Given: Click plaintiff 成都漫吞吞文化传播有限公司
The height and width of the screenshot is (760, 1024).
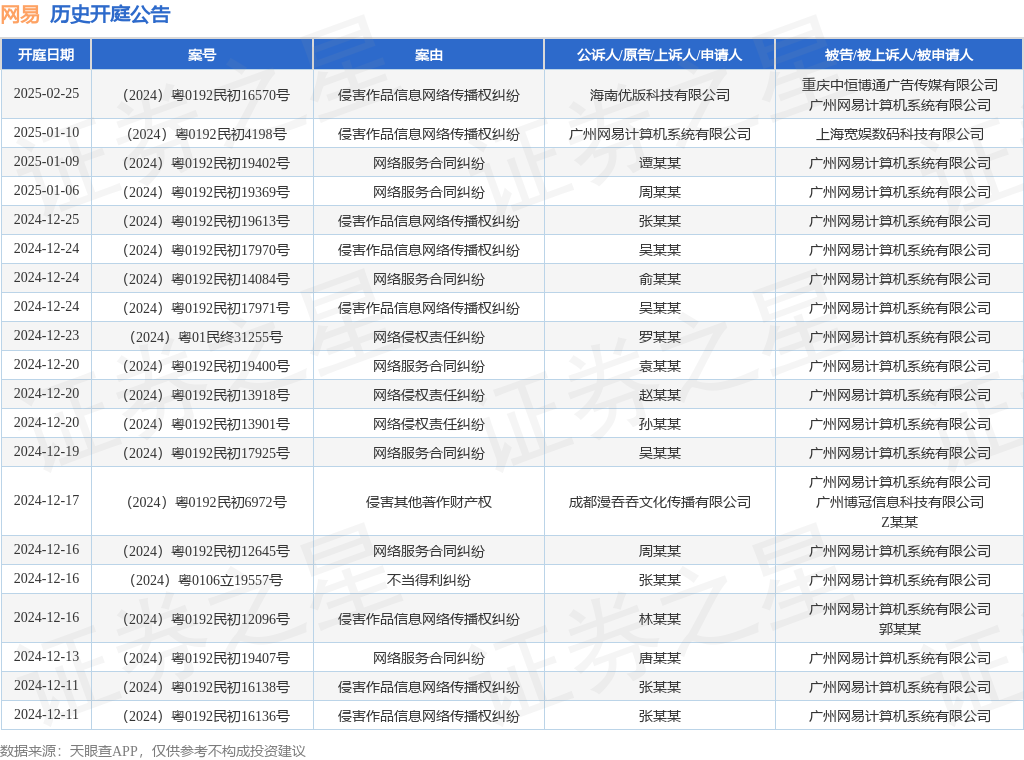Looking at the screenshot, I should (660, 502).
